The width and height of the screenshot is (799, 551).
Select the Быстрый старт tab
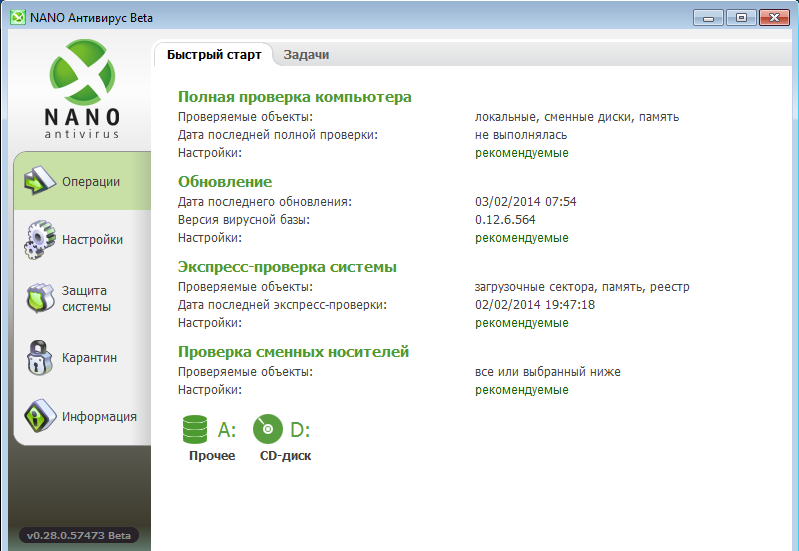click(x=214, y=55)
